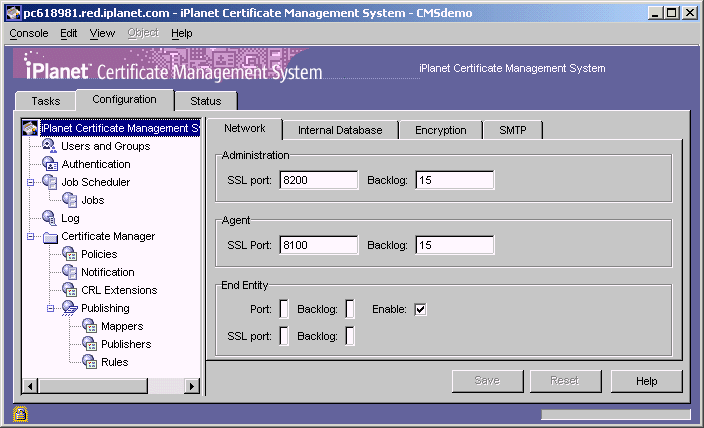Click the Notification node icon
The width and height of the screenshot is (704, 428).
click(69, 272)
